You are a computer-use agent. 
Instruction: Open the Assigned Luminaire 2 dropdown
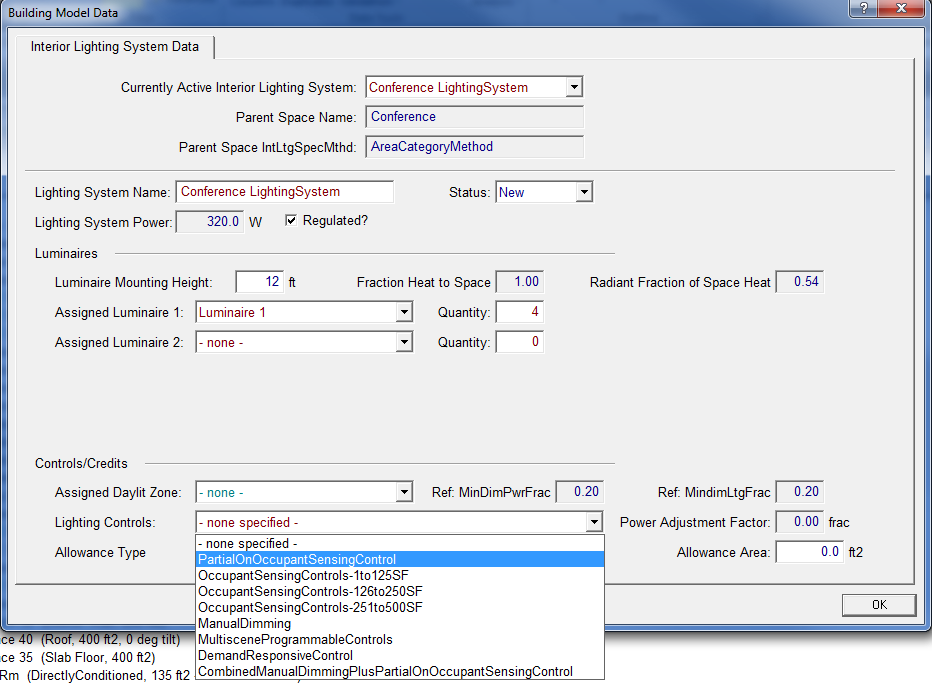[x=403, y=343]
